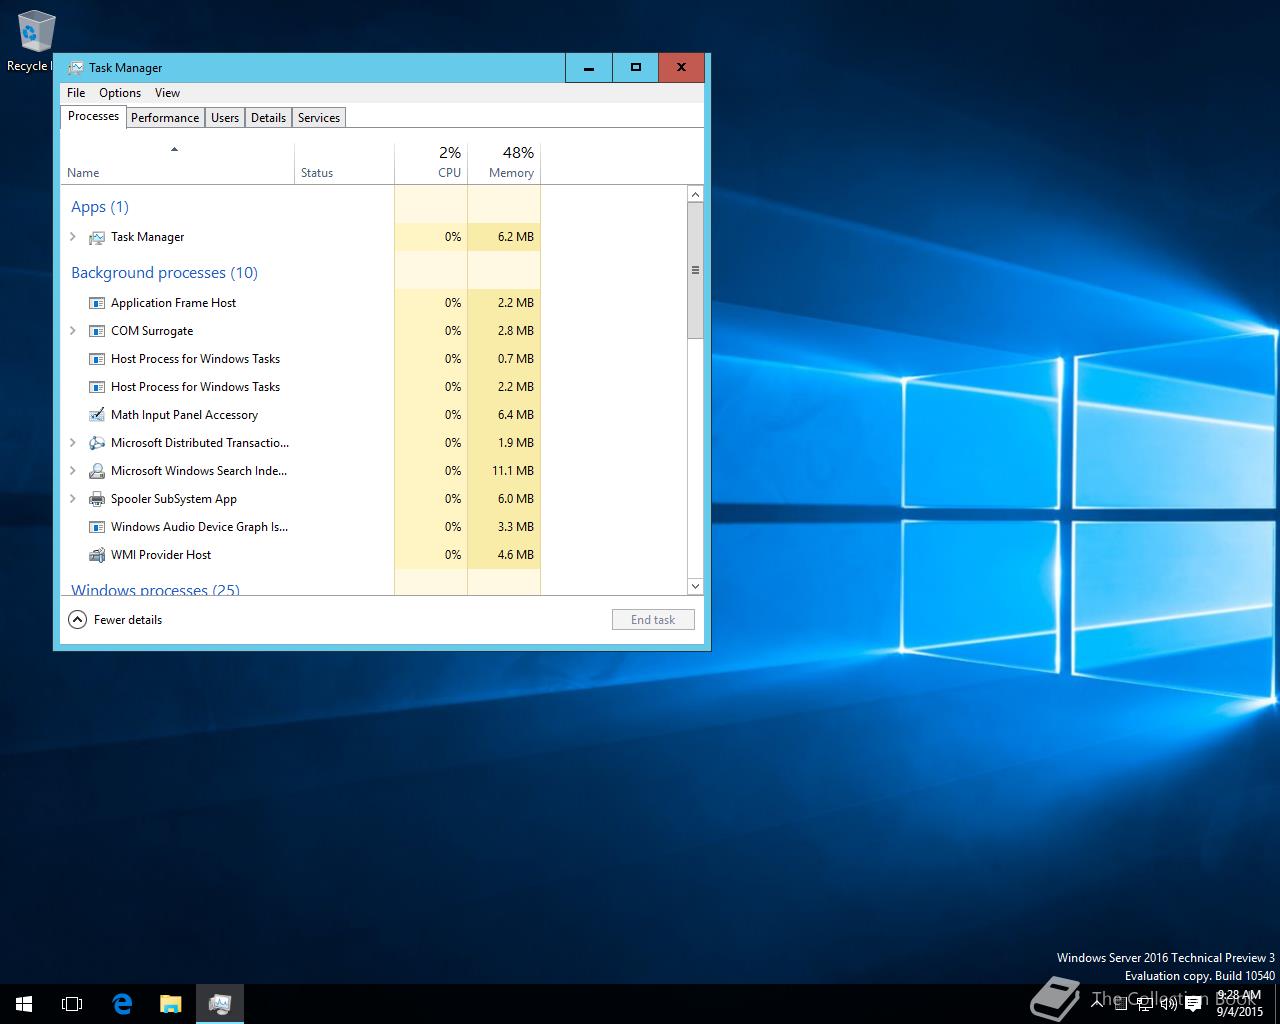Click the Microsoft Windows Search Indexer icon
This screenshot has height=1024, width=1280.
click(x=97, y=471)
